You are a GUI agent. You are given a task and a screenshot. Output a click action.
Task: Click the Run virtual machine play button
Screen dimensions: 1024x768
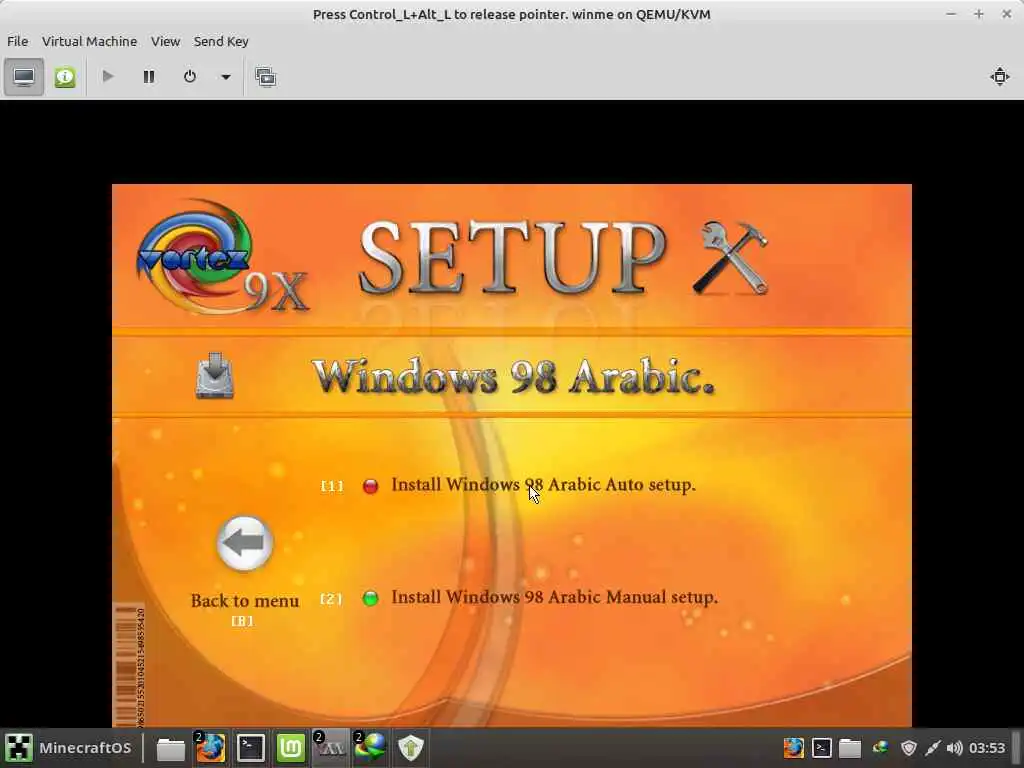point(108,77)
